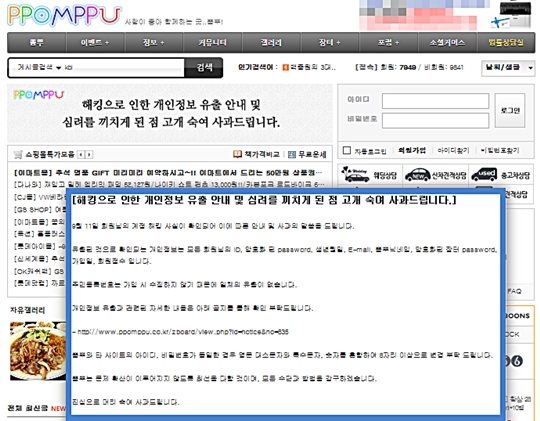The image size is (540, 421).
Task: Open the used car consultation icon
Action: pyautogui.click(x=484, y=174)
